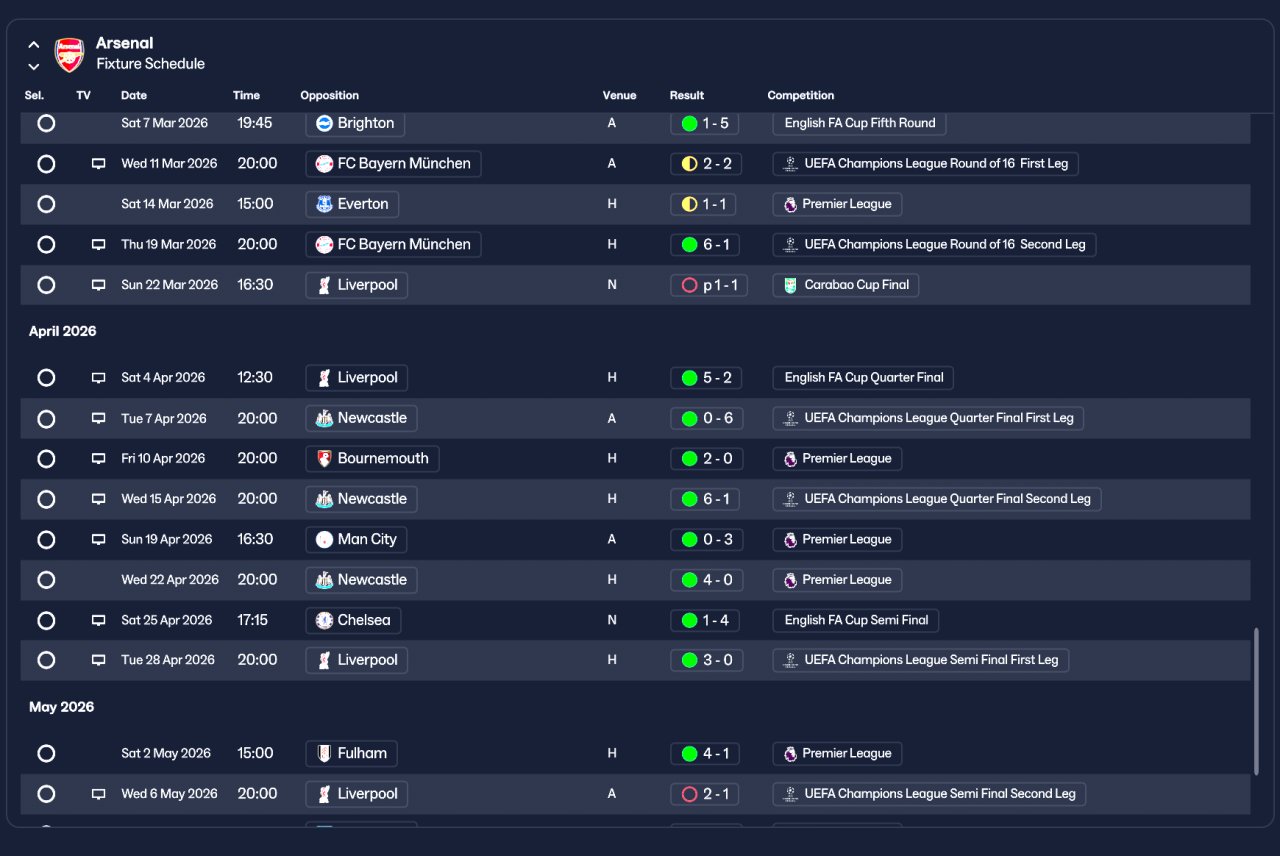The image size is (1280, 856).
Task: Select the radio button for Fri 10 Apr Bournemouth
Action: (46, 459)
